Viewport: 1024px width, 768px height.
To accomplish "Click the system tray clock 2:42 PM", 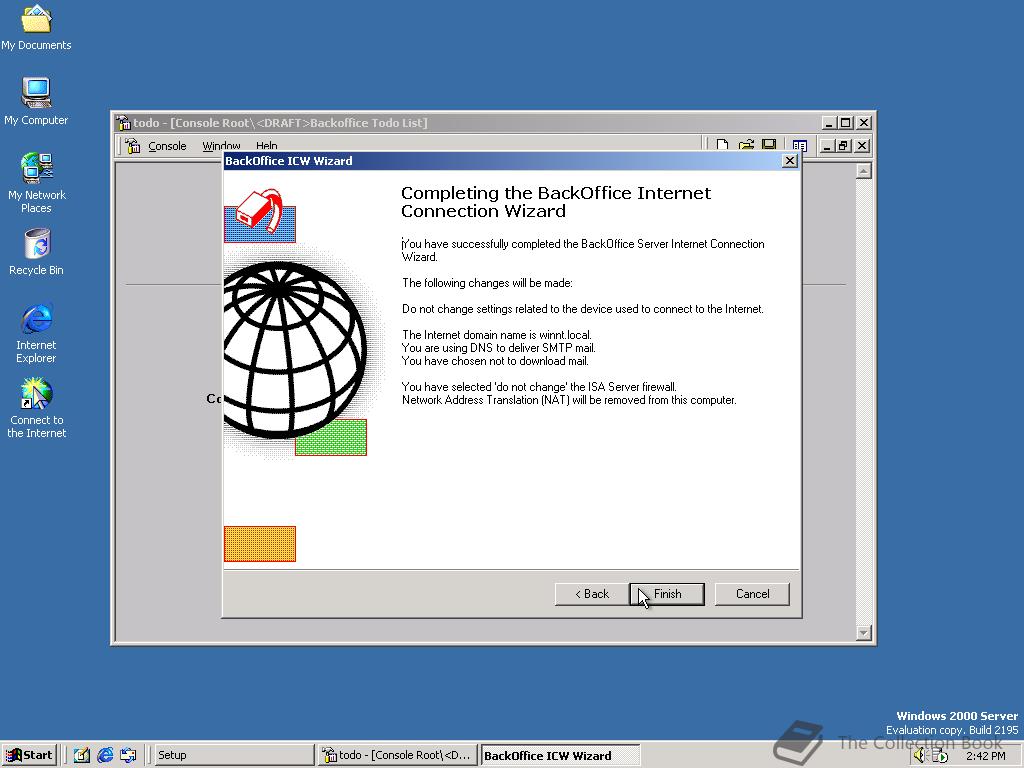I will [x=985, y=756].
